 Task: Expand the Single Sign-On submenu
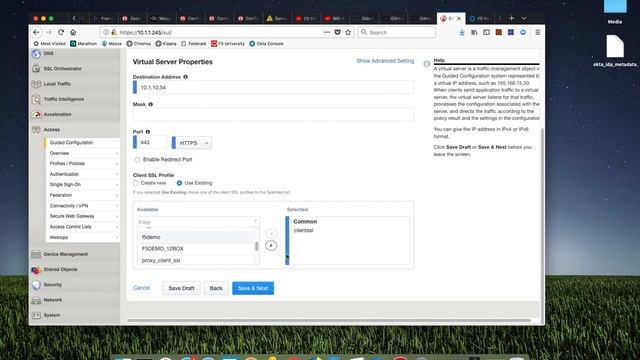tap(116, 184)
